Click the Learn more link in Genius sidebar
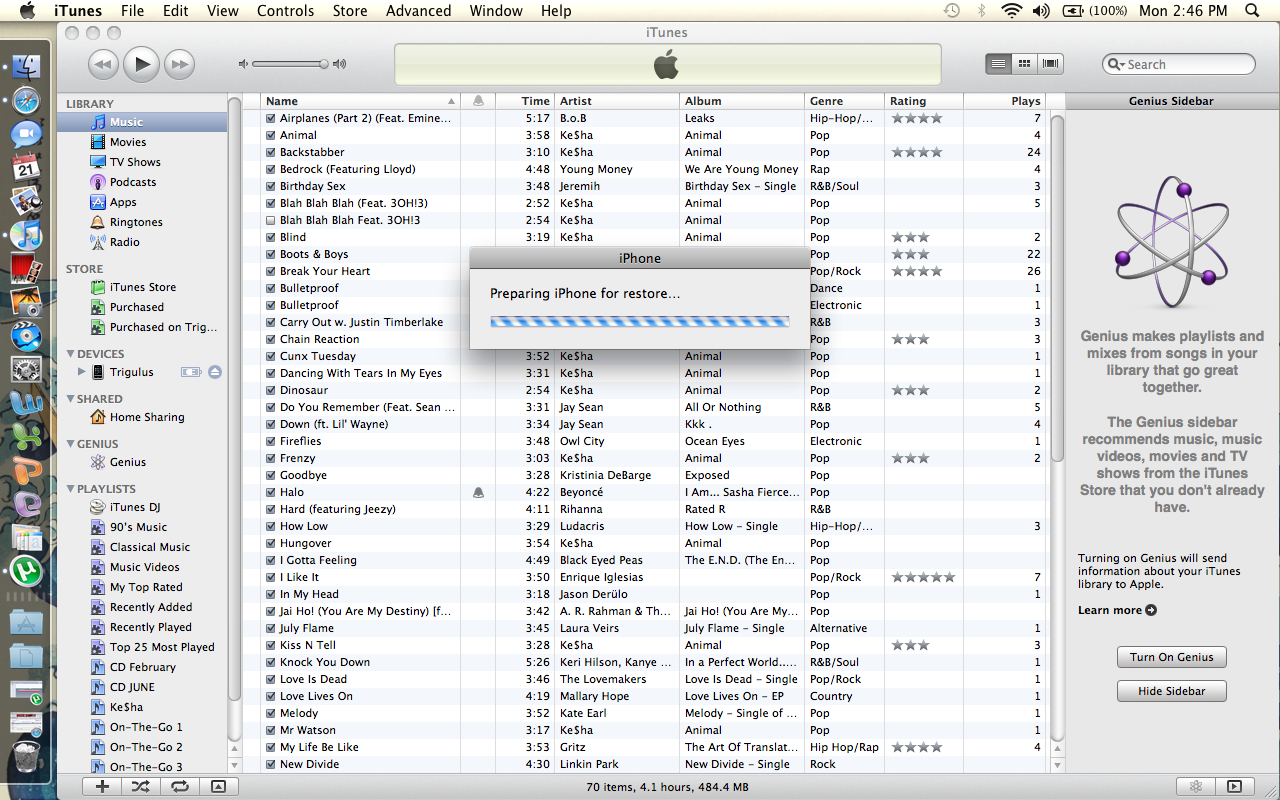This screenshot has width=1280, height=800. click(1117, 610)
